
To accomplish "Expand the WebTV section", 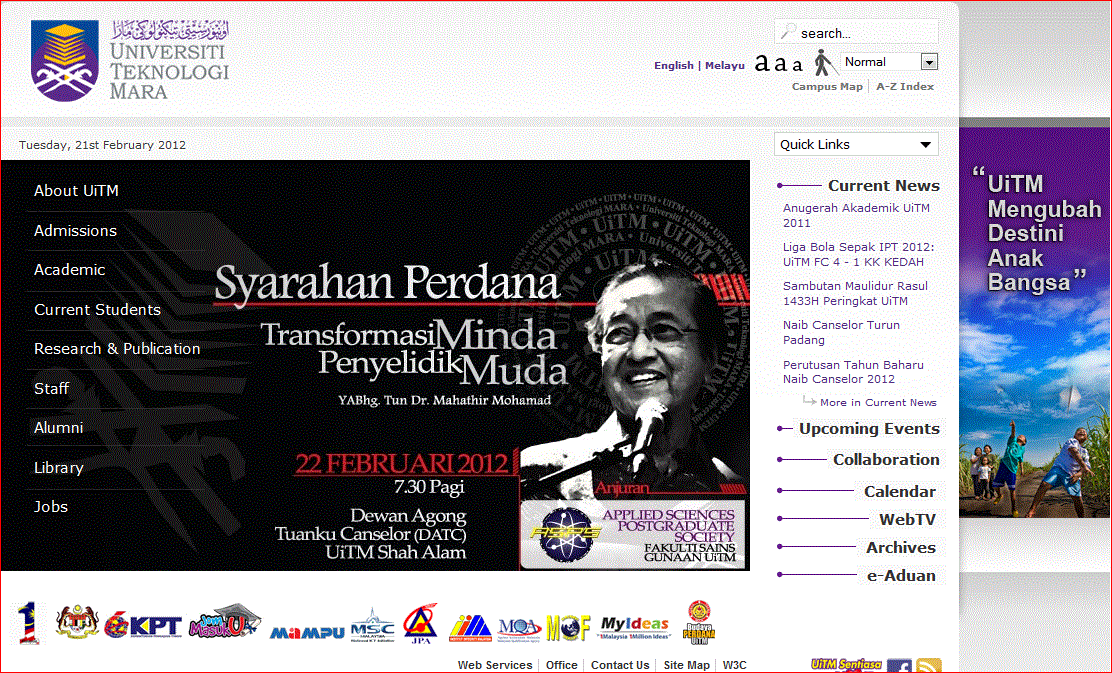I will (907, 519).
